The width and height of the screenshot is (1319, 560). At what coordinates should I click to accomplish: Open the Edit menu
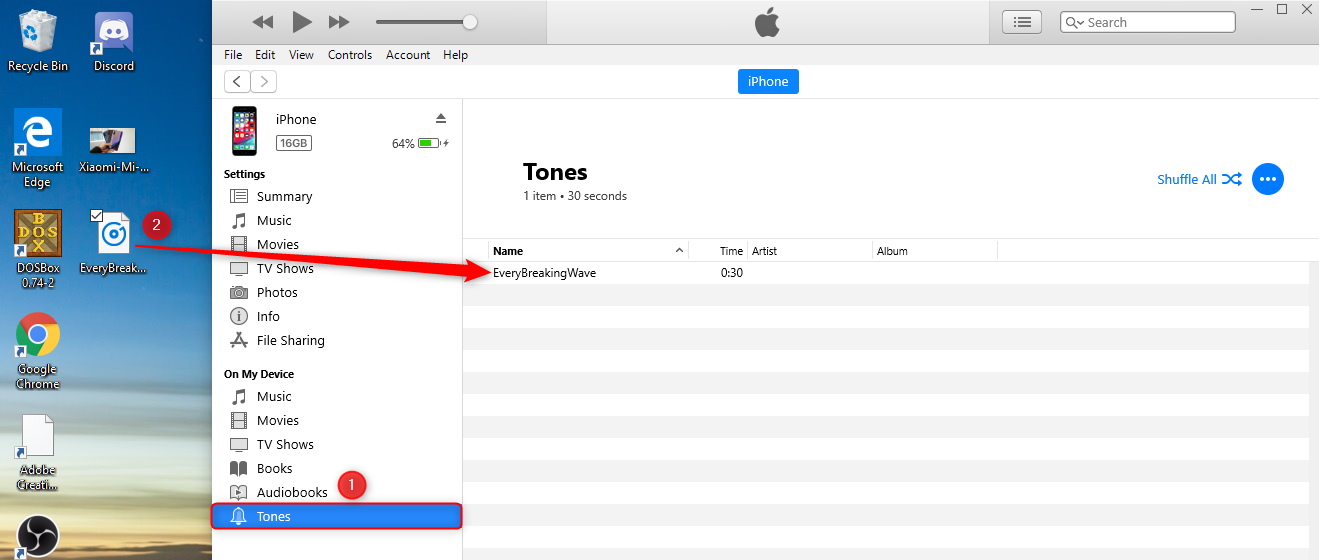[265, 55]
